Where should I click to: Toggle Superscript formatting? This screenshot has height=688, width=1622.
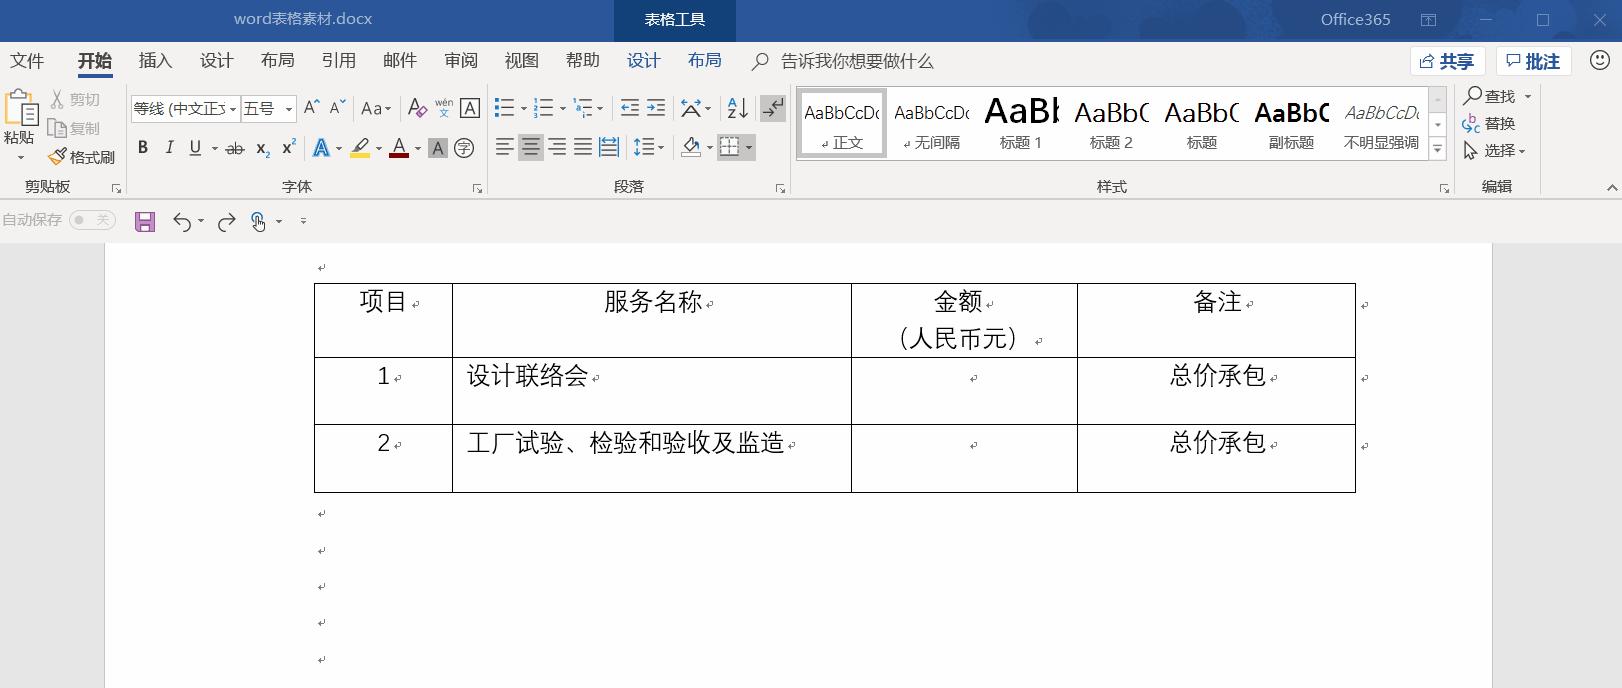coord(288,148)
